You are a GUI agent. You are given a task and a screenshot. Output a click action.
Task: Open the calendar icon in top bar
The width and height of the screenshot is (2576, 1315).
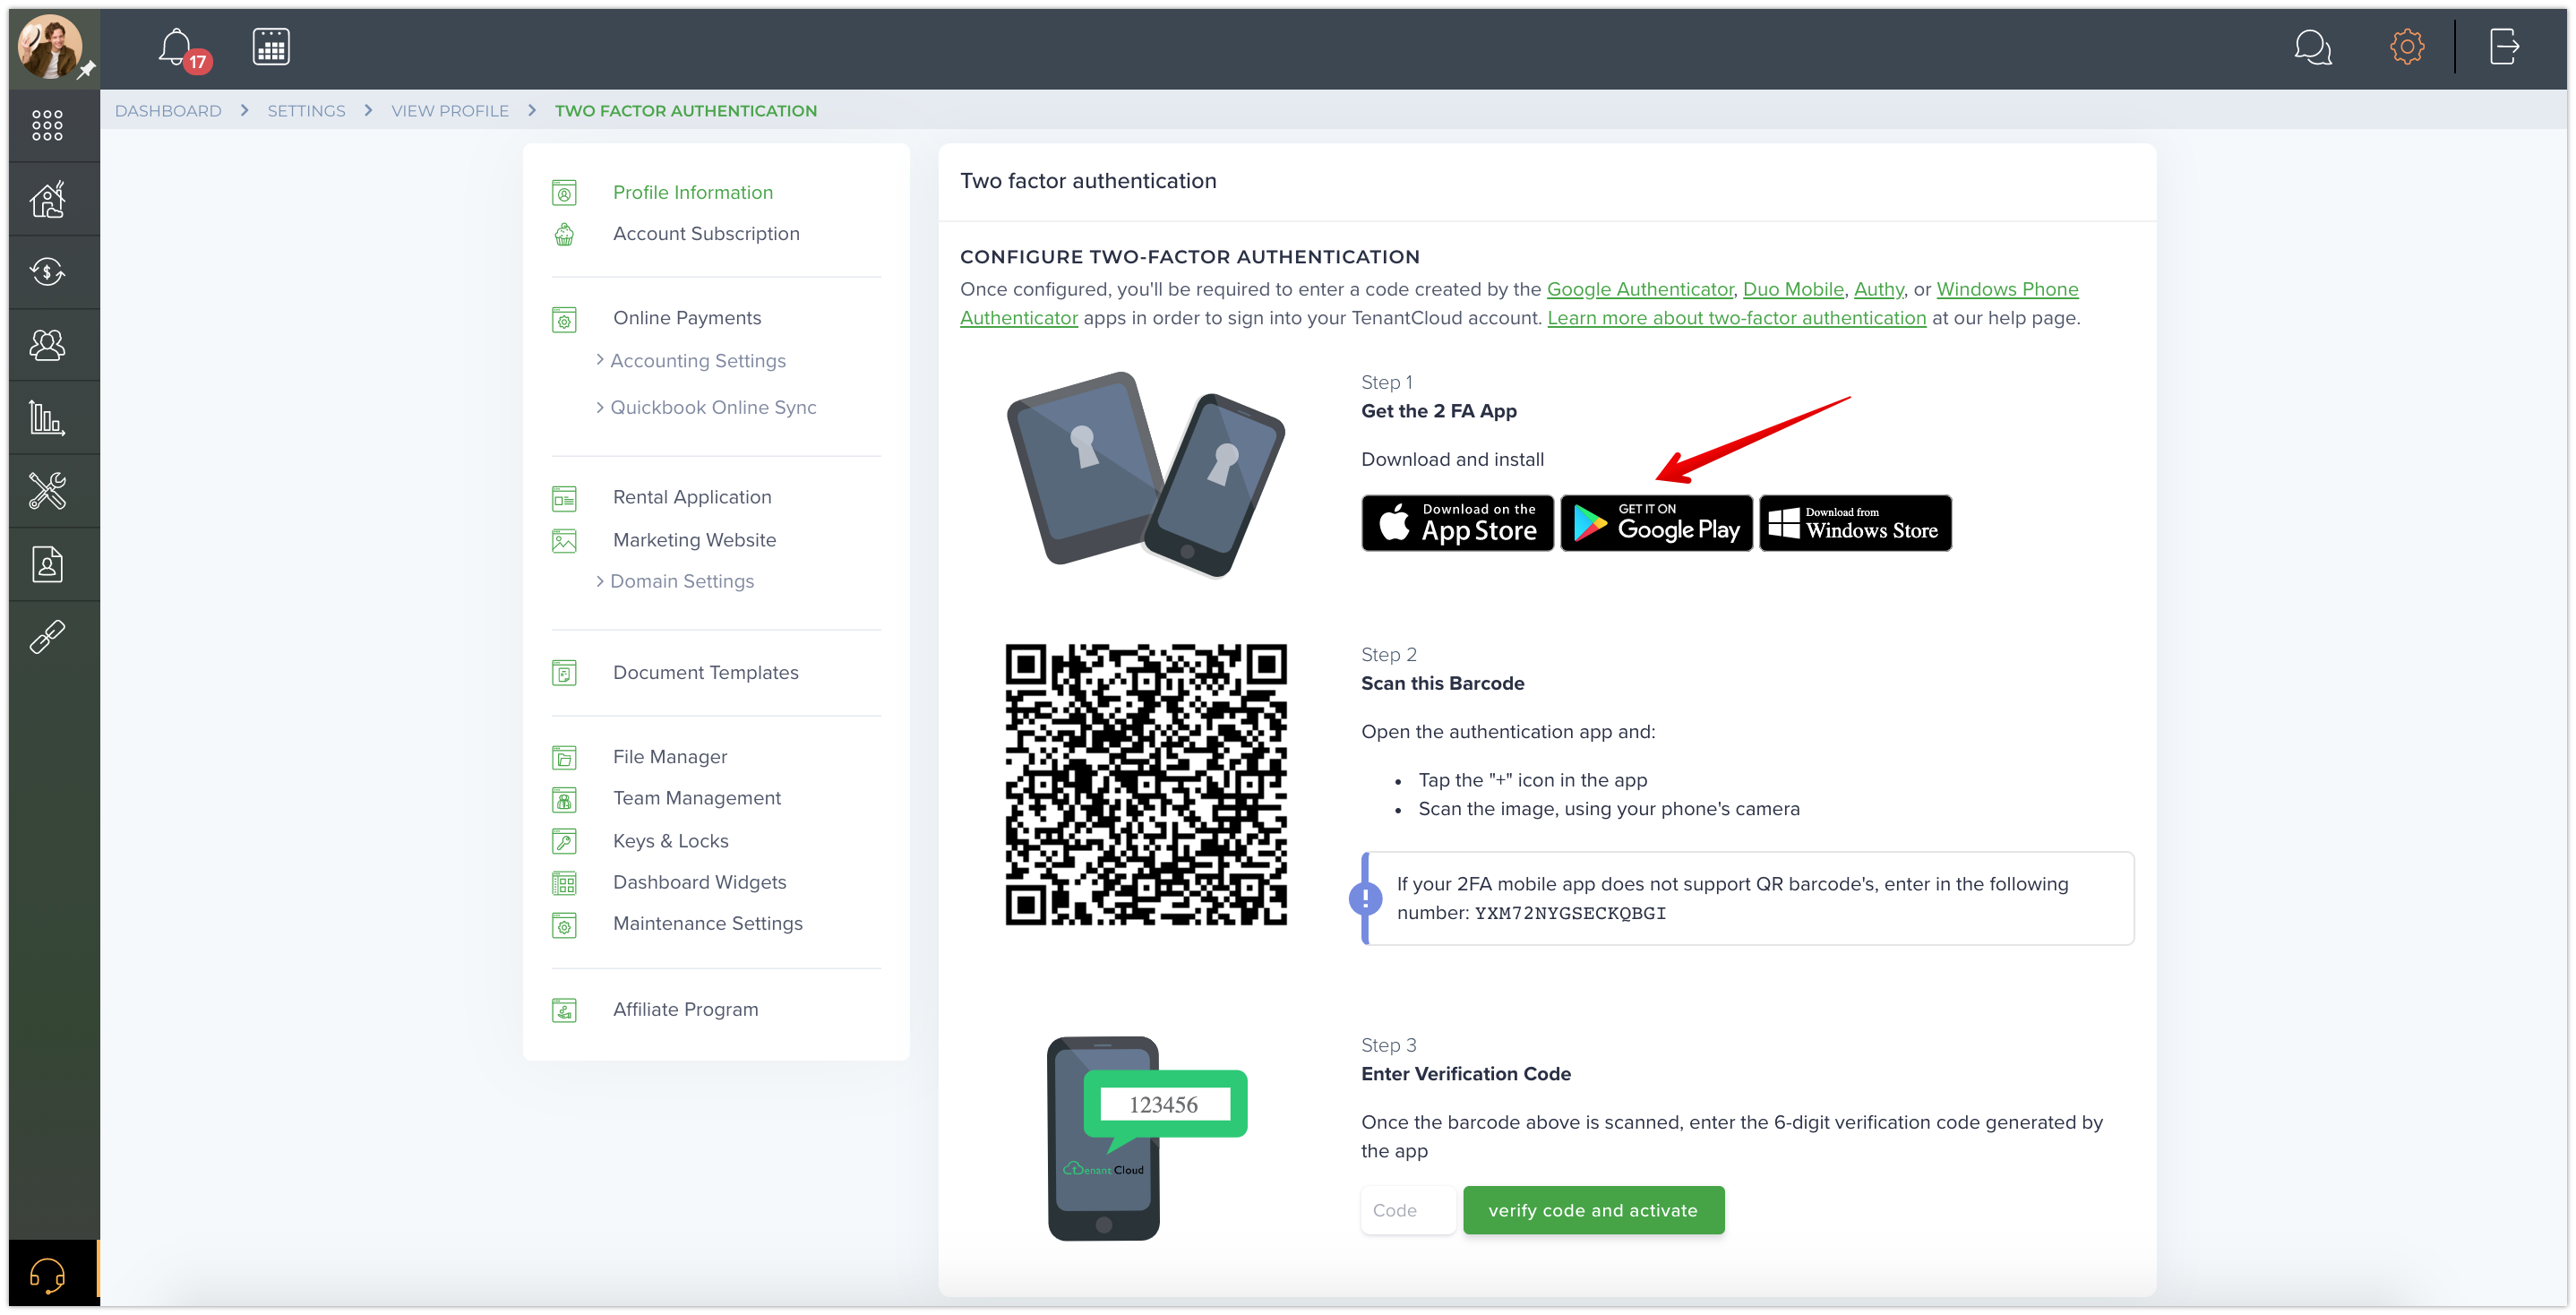tap(271, 47)
